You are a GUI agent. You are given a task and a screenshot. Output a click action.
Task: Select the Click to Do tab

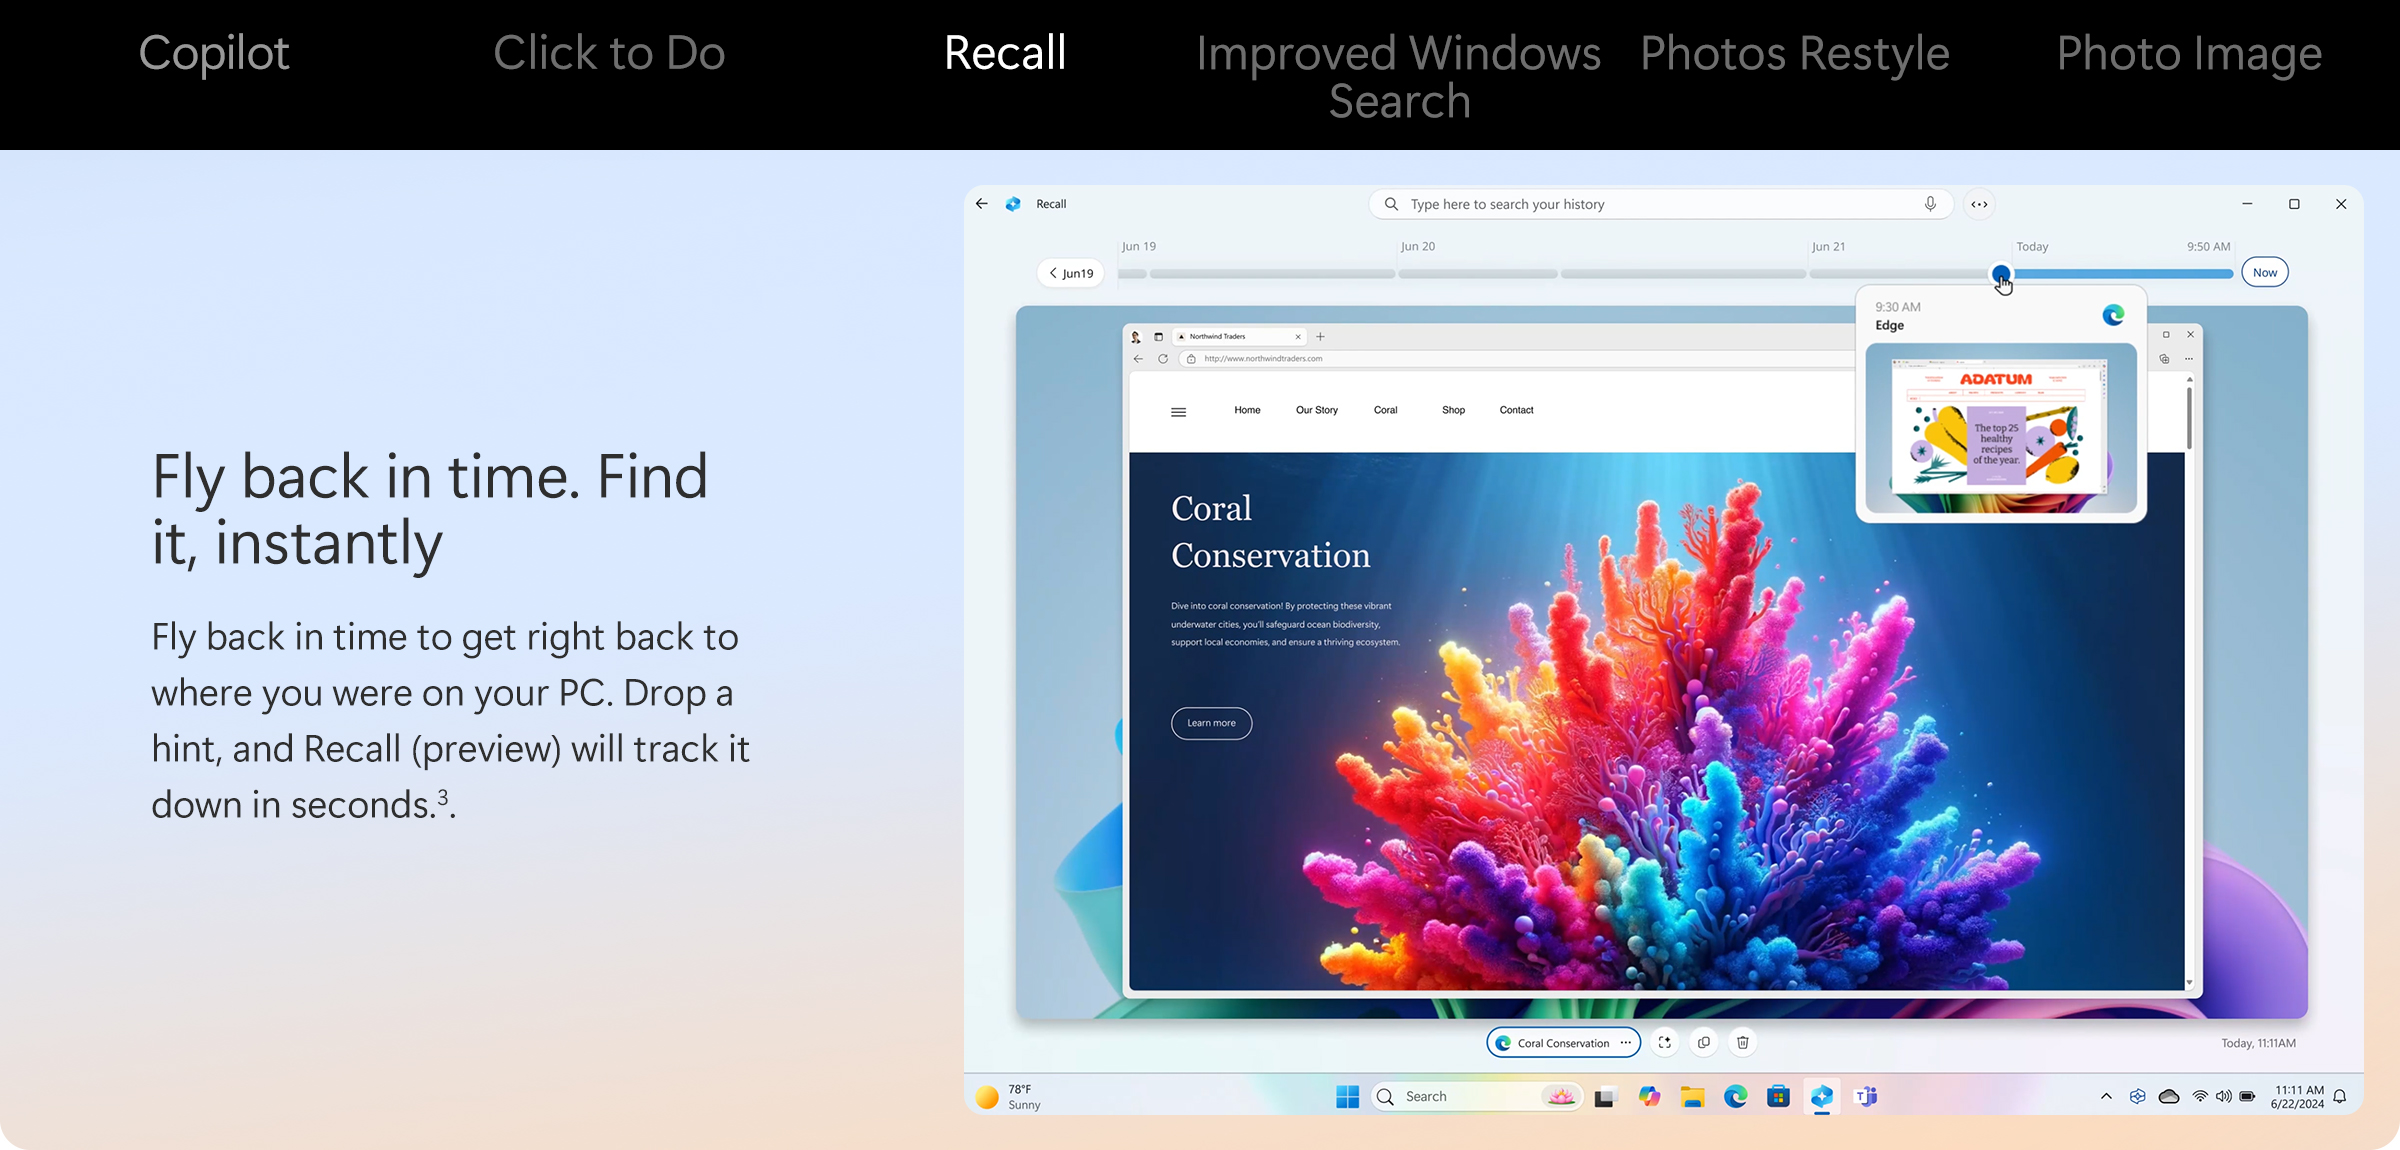tap(609, 53)
